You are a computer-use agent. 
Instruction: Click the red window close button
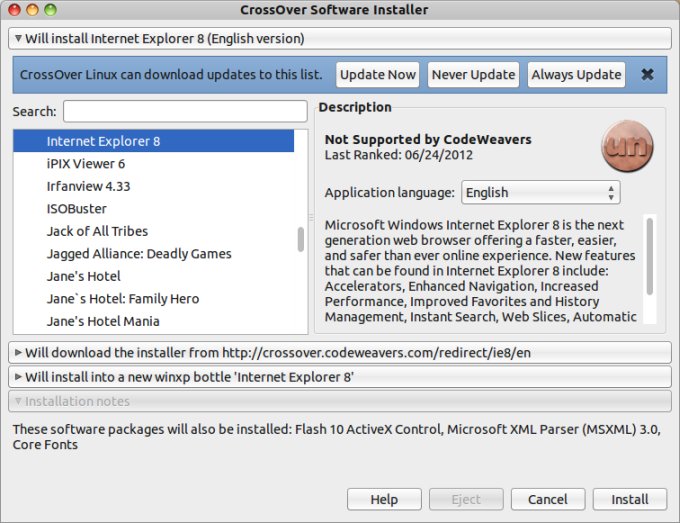point(14,10)
